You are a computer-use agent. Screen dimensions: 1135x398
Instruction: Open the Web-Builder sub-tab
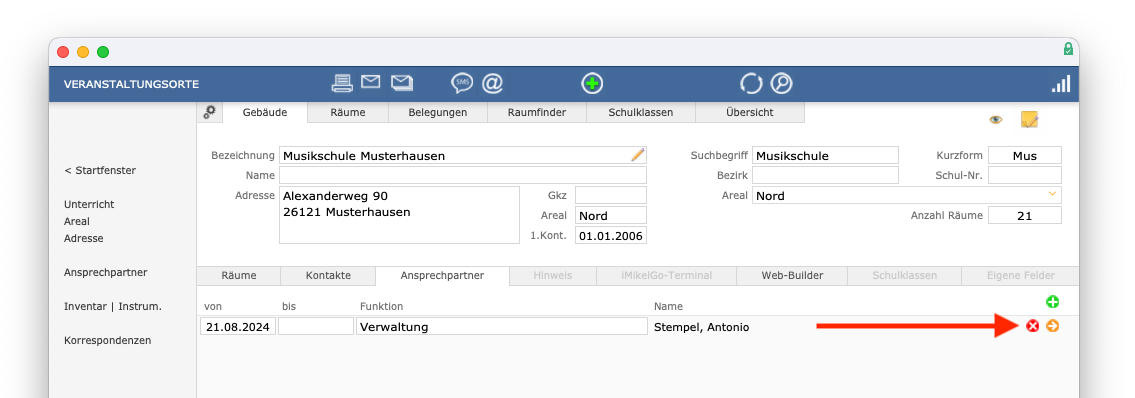[x=792, y=275]
